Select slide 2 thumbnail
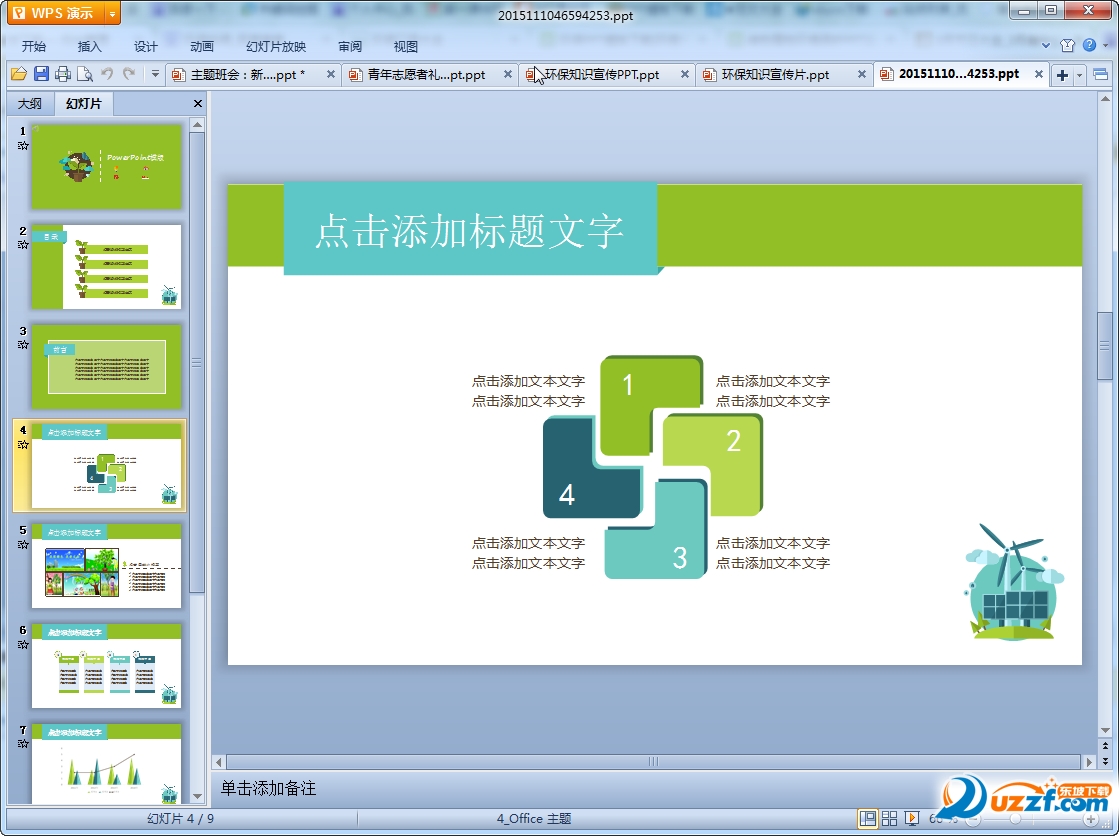 pos(106,266)
